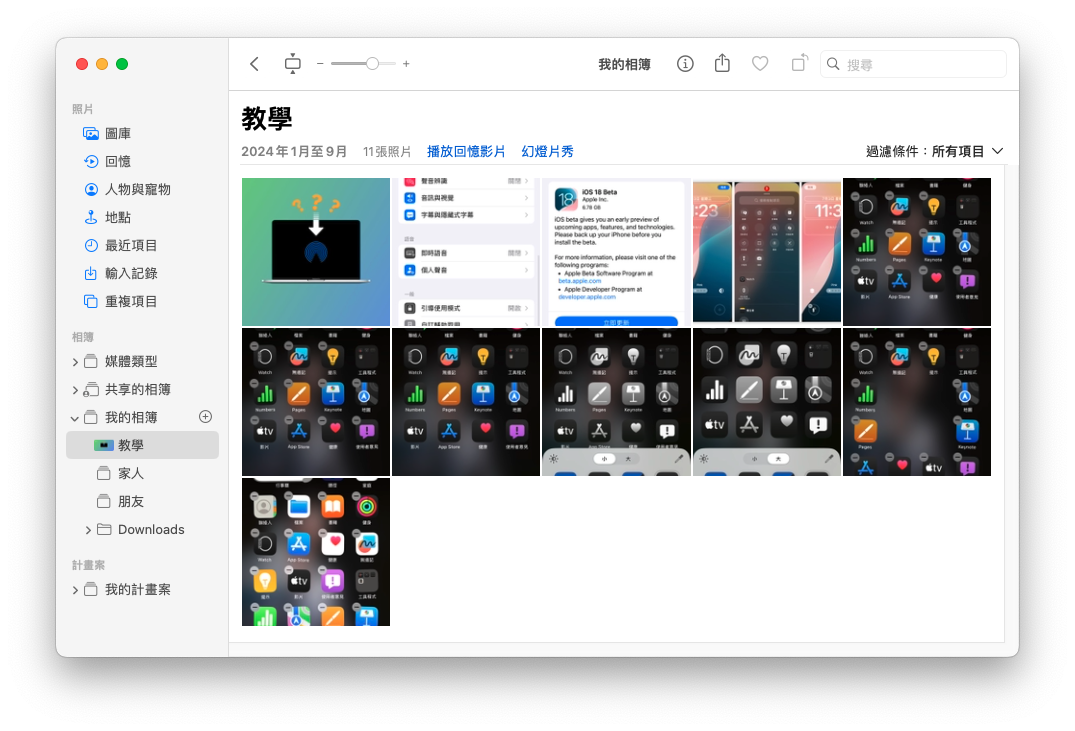Click the album title 教學
Image resolution: width=1075 pixels, height=731 pixels.
[x=267, y=119]
